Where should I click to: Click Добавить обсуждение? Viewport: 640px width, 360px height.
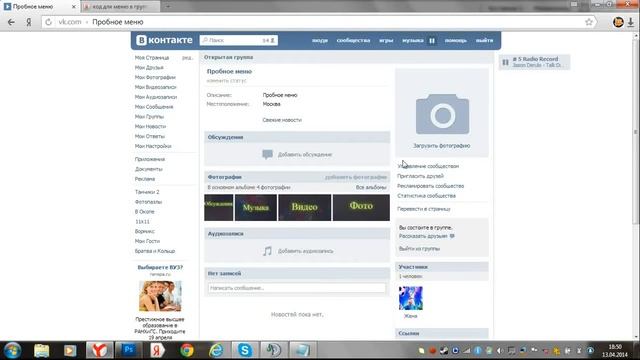305,155
